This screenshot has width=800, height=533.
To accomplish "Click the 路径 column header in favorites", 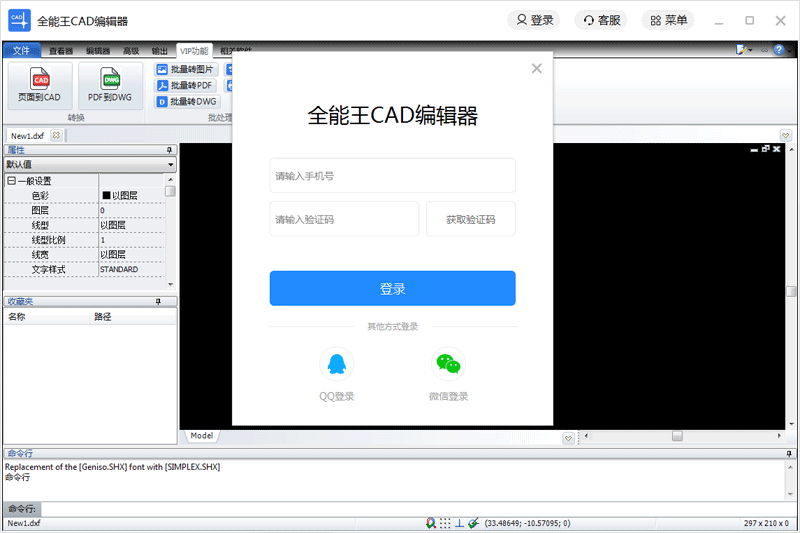I will point(133,317).
